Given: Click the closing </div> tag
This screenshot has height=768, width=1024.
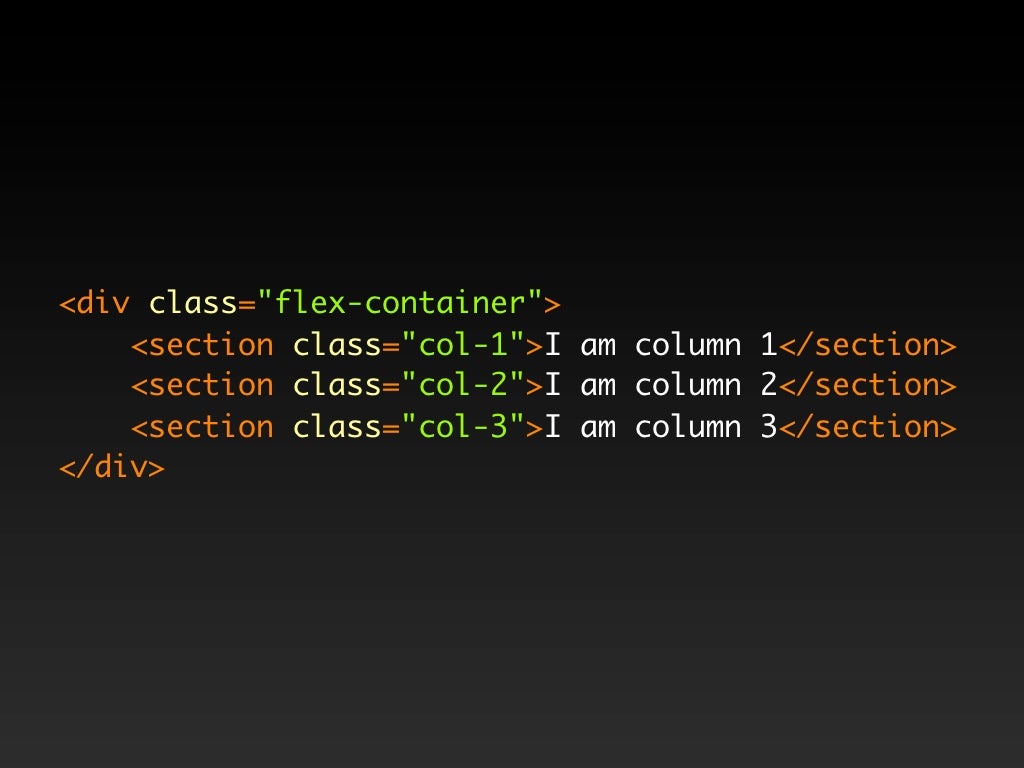Looking at the screenshot, I should 112,468.
